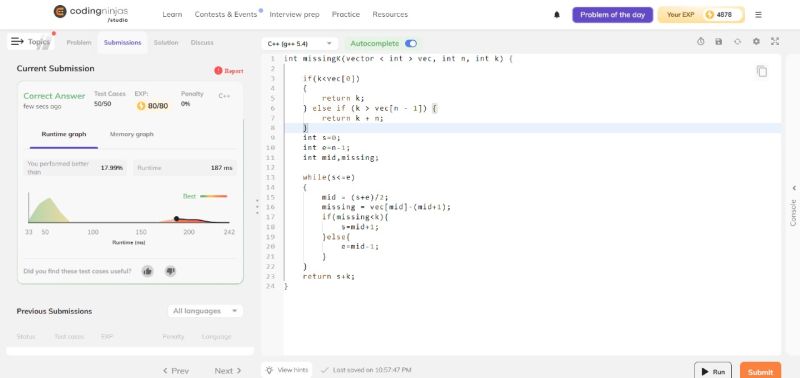Save code with the floppy disk icon
Viewport: 800px width, 378px height.
pos(719,42)
